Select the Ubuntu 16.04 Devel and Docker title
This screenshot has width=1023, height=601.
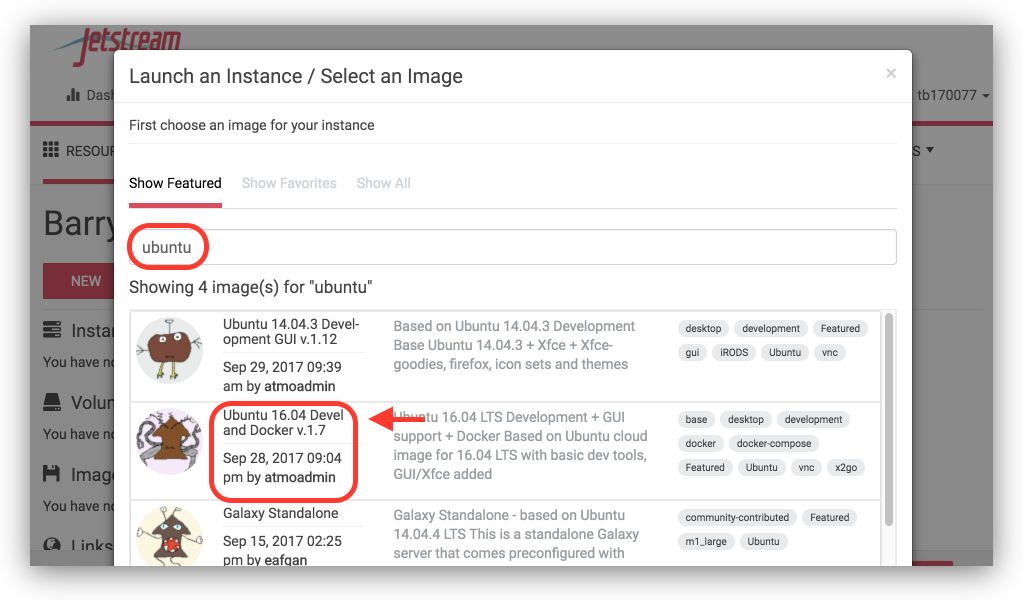point(283,422)
